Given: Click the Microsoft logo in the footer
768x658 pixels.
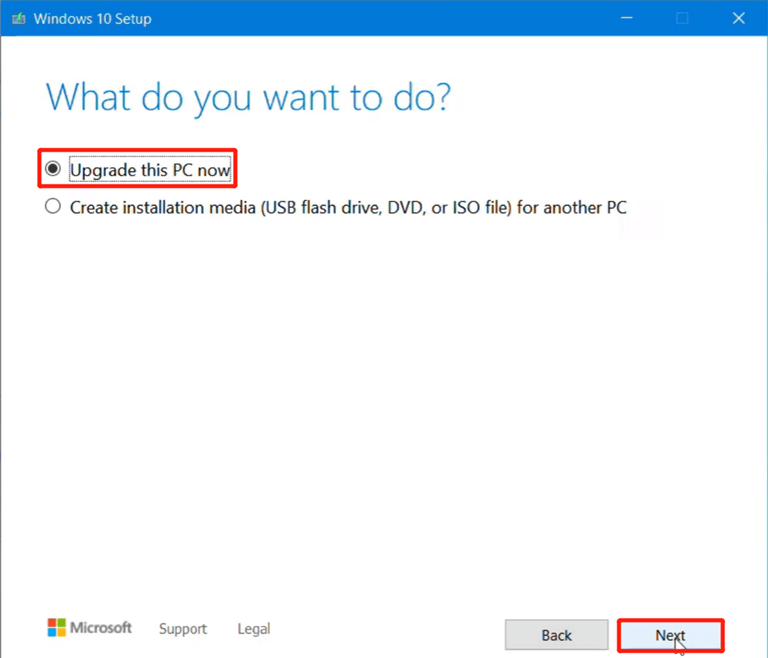Looking at the screenshot, I should click(x=90, y=628).
